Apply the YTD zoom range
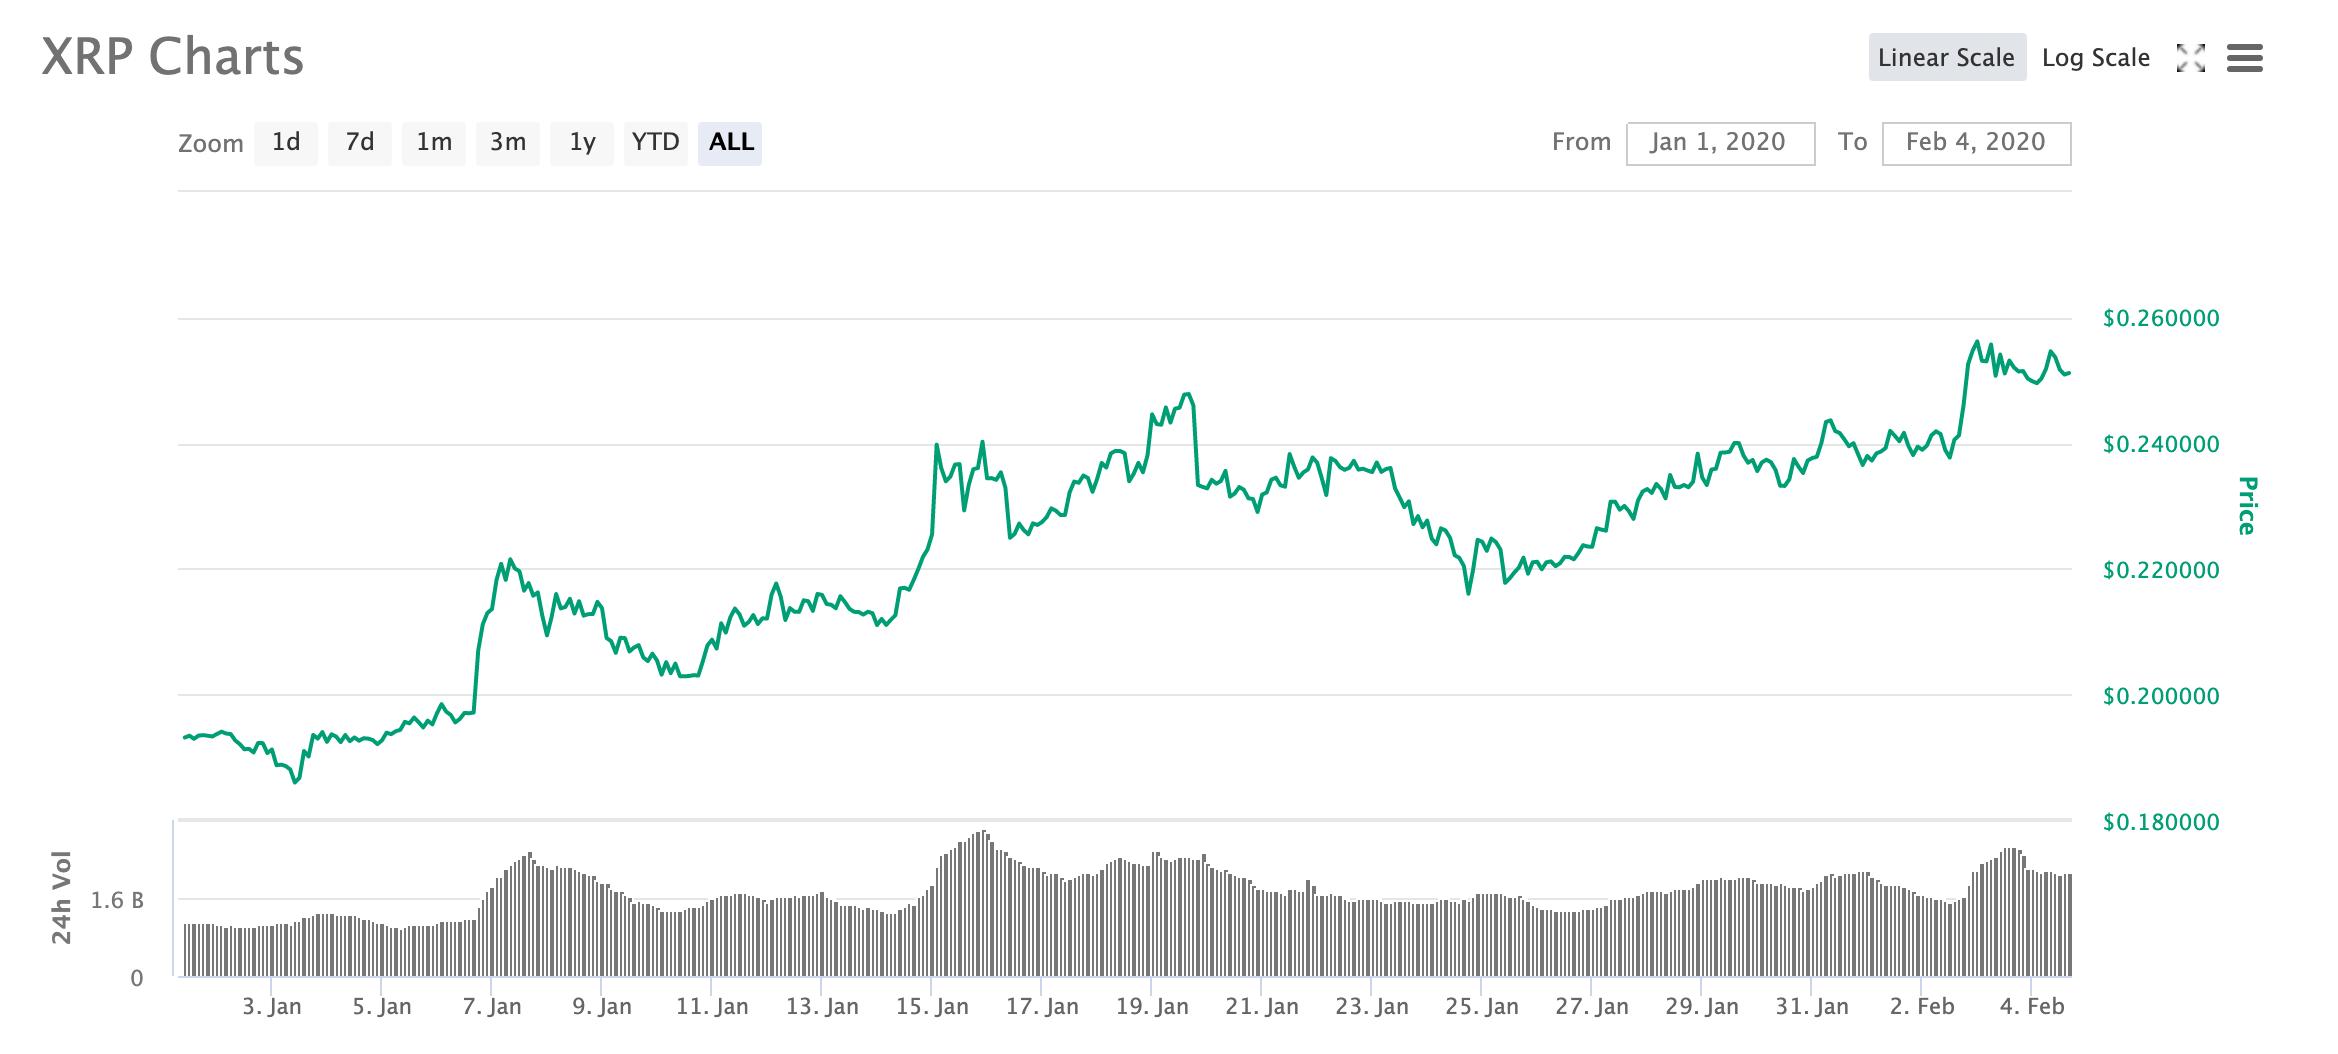This screenshot has width=2338, height=1054. tap(655, 142)
